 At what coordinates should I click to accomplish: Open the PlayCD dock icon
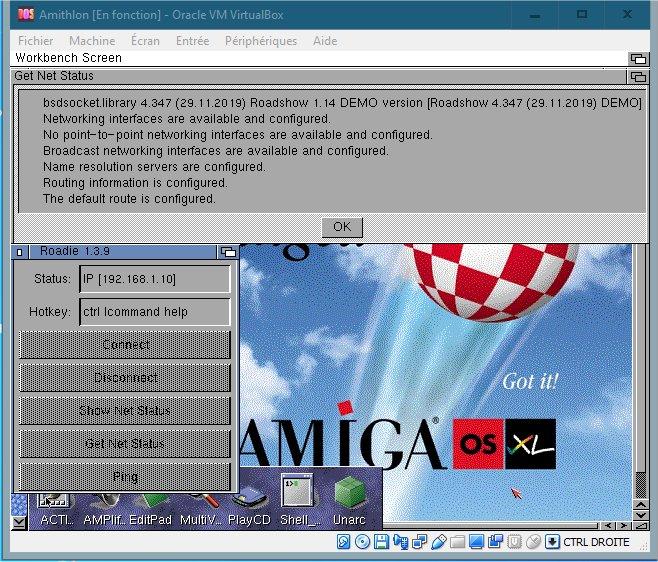pyautogui.click(x=249, y=506)
